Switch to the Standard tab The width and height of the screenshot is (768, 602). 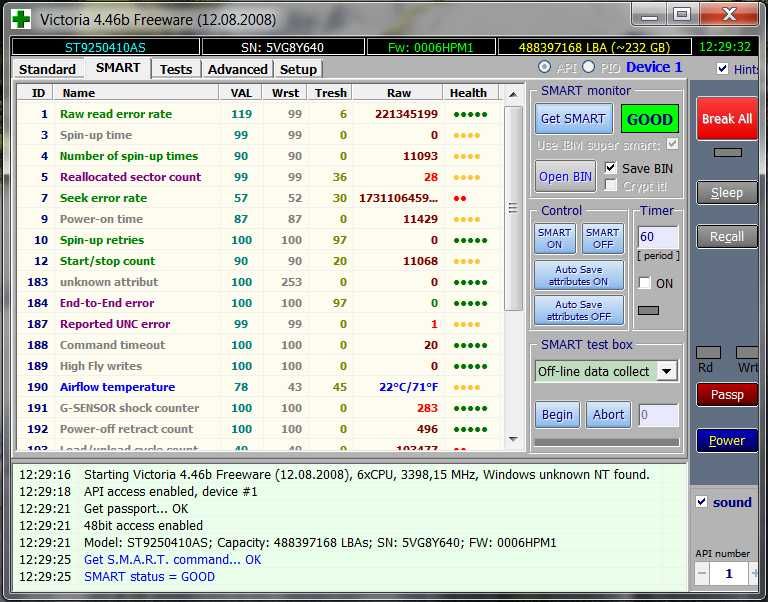(47, 69)
